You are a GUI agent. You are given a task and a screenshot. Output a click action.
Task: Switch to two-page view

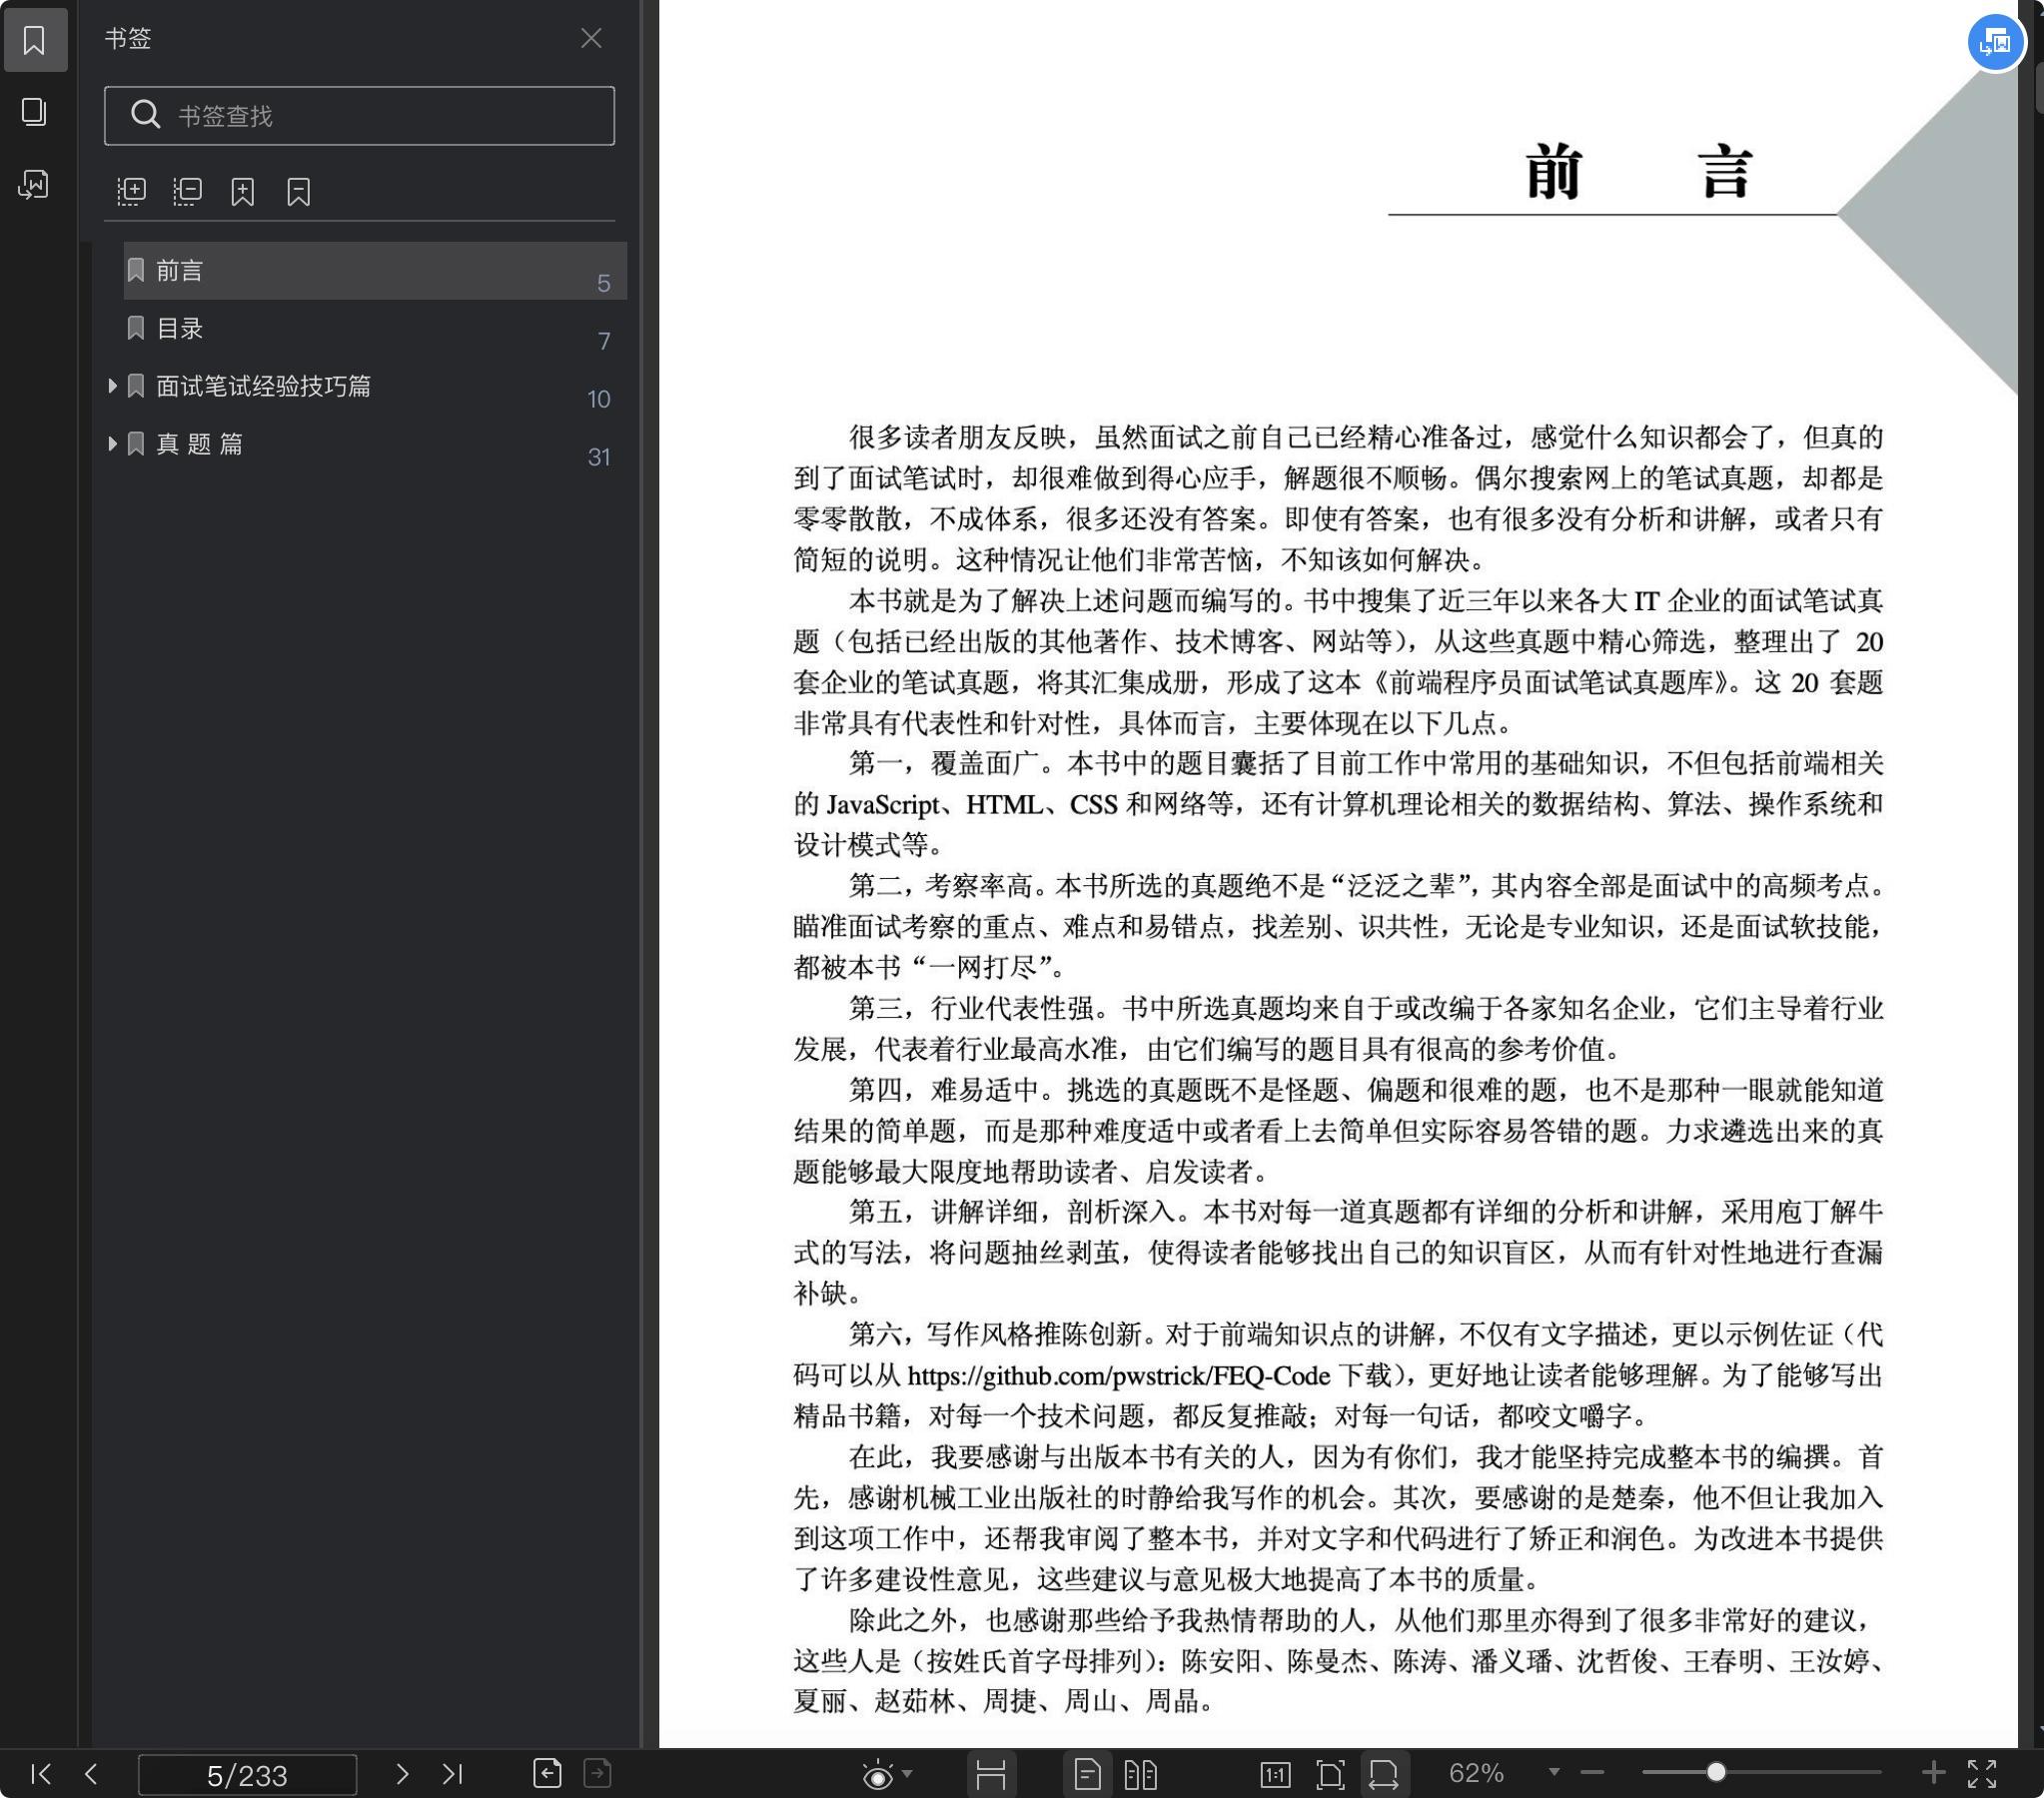pos(1140,1775)
